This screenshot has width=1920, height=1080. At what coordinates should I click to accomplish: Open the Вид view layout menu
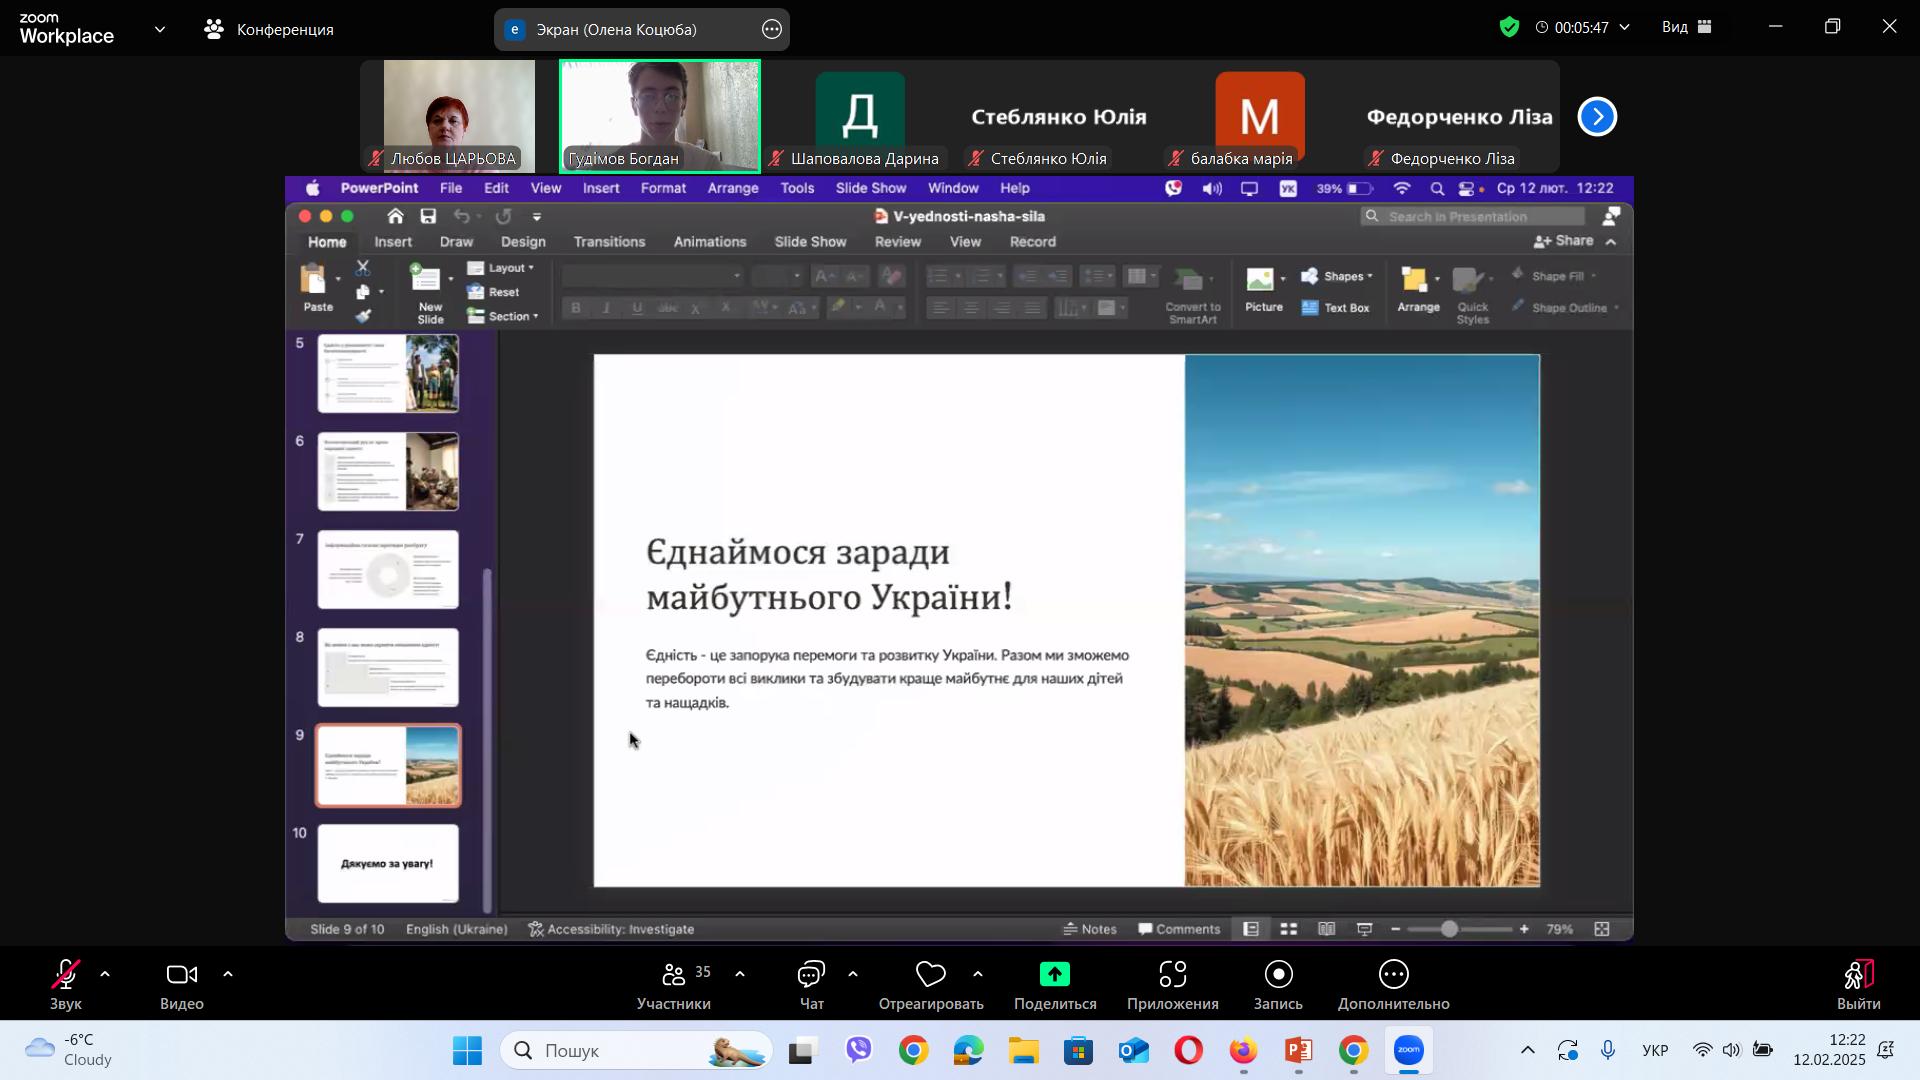pos(1687,28)
